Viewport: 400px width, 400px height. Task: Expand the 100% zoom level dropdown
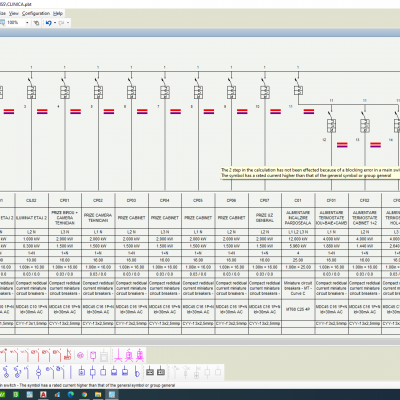27,23
